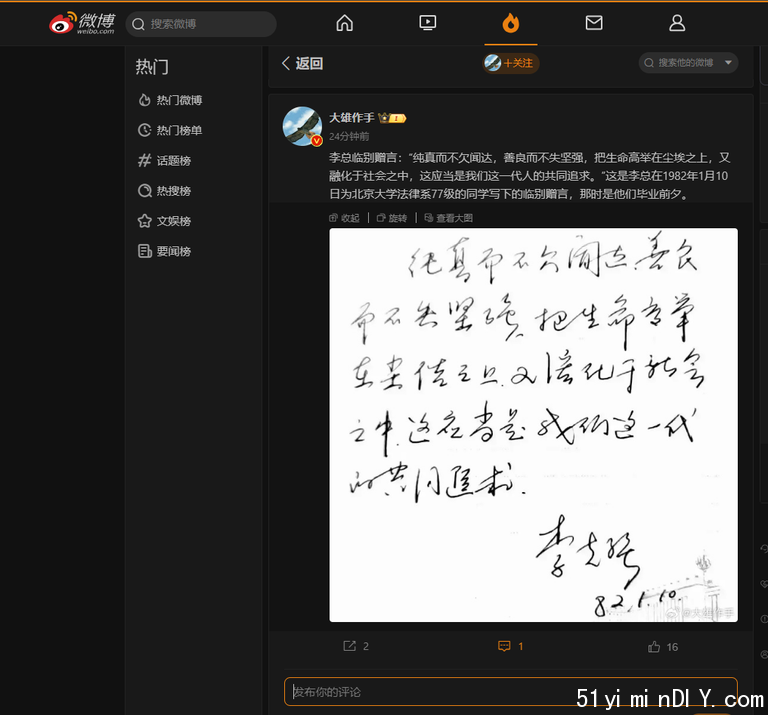
Task: Rotate the image with 旋转
Action: [392, 218]
